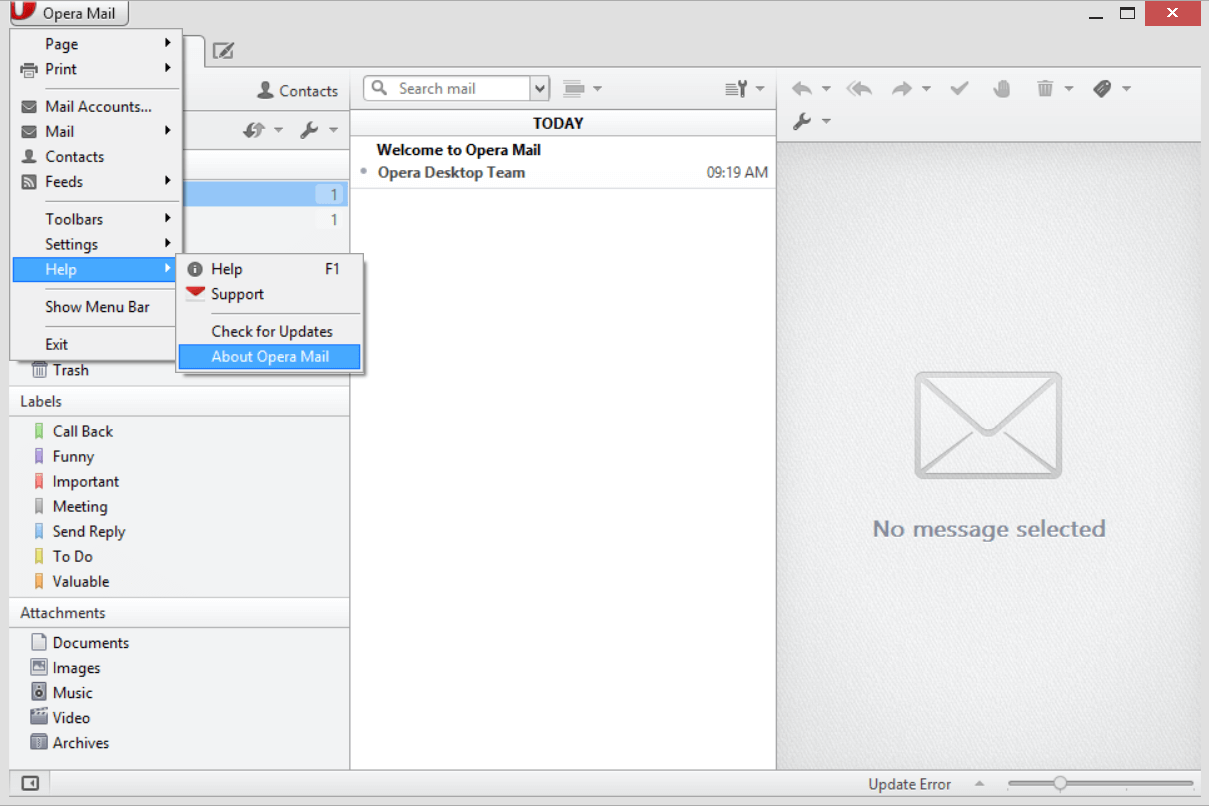Expand the Search mail dropdown arrow

coord(540,88)
